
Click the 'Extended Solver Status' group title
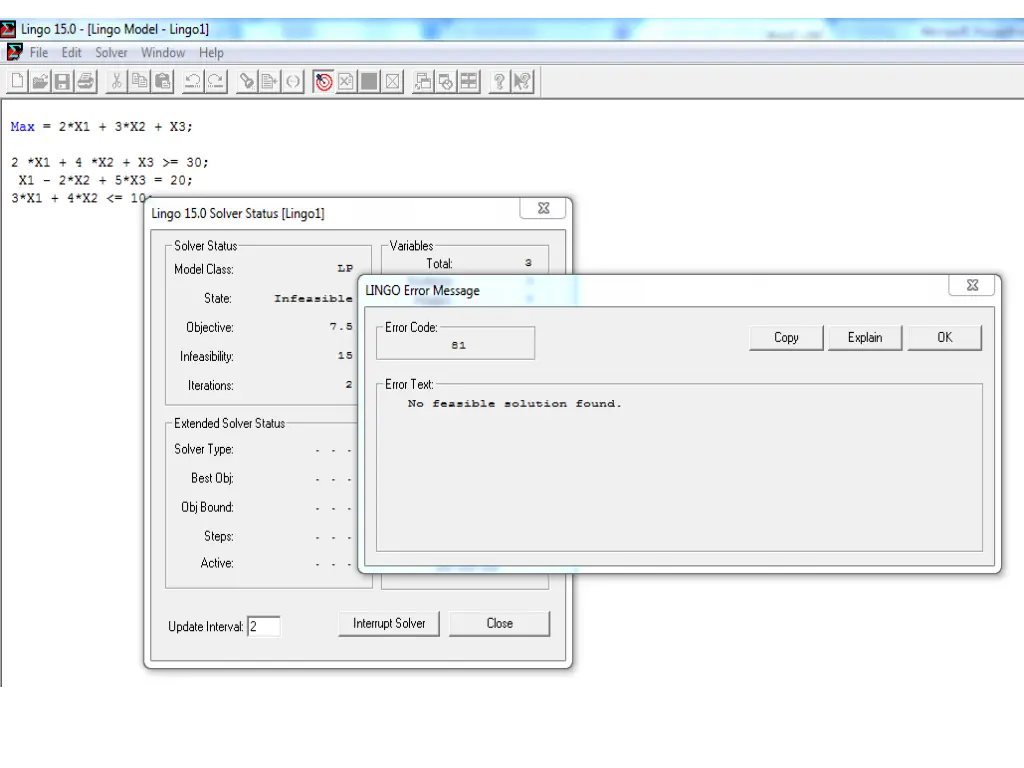(229, 424)
